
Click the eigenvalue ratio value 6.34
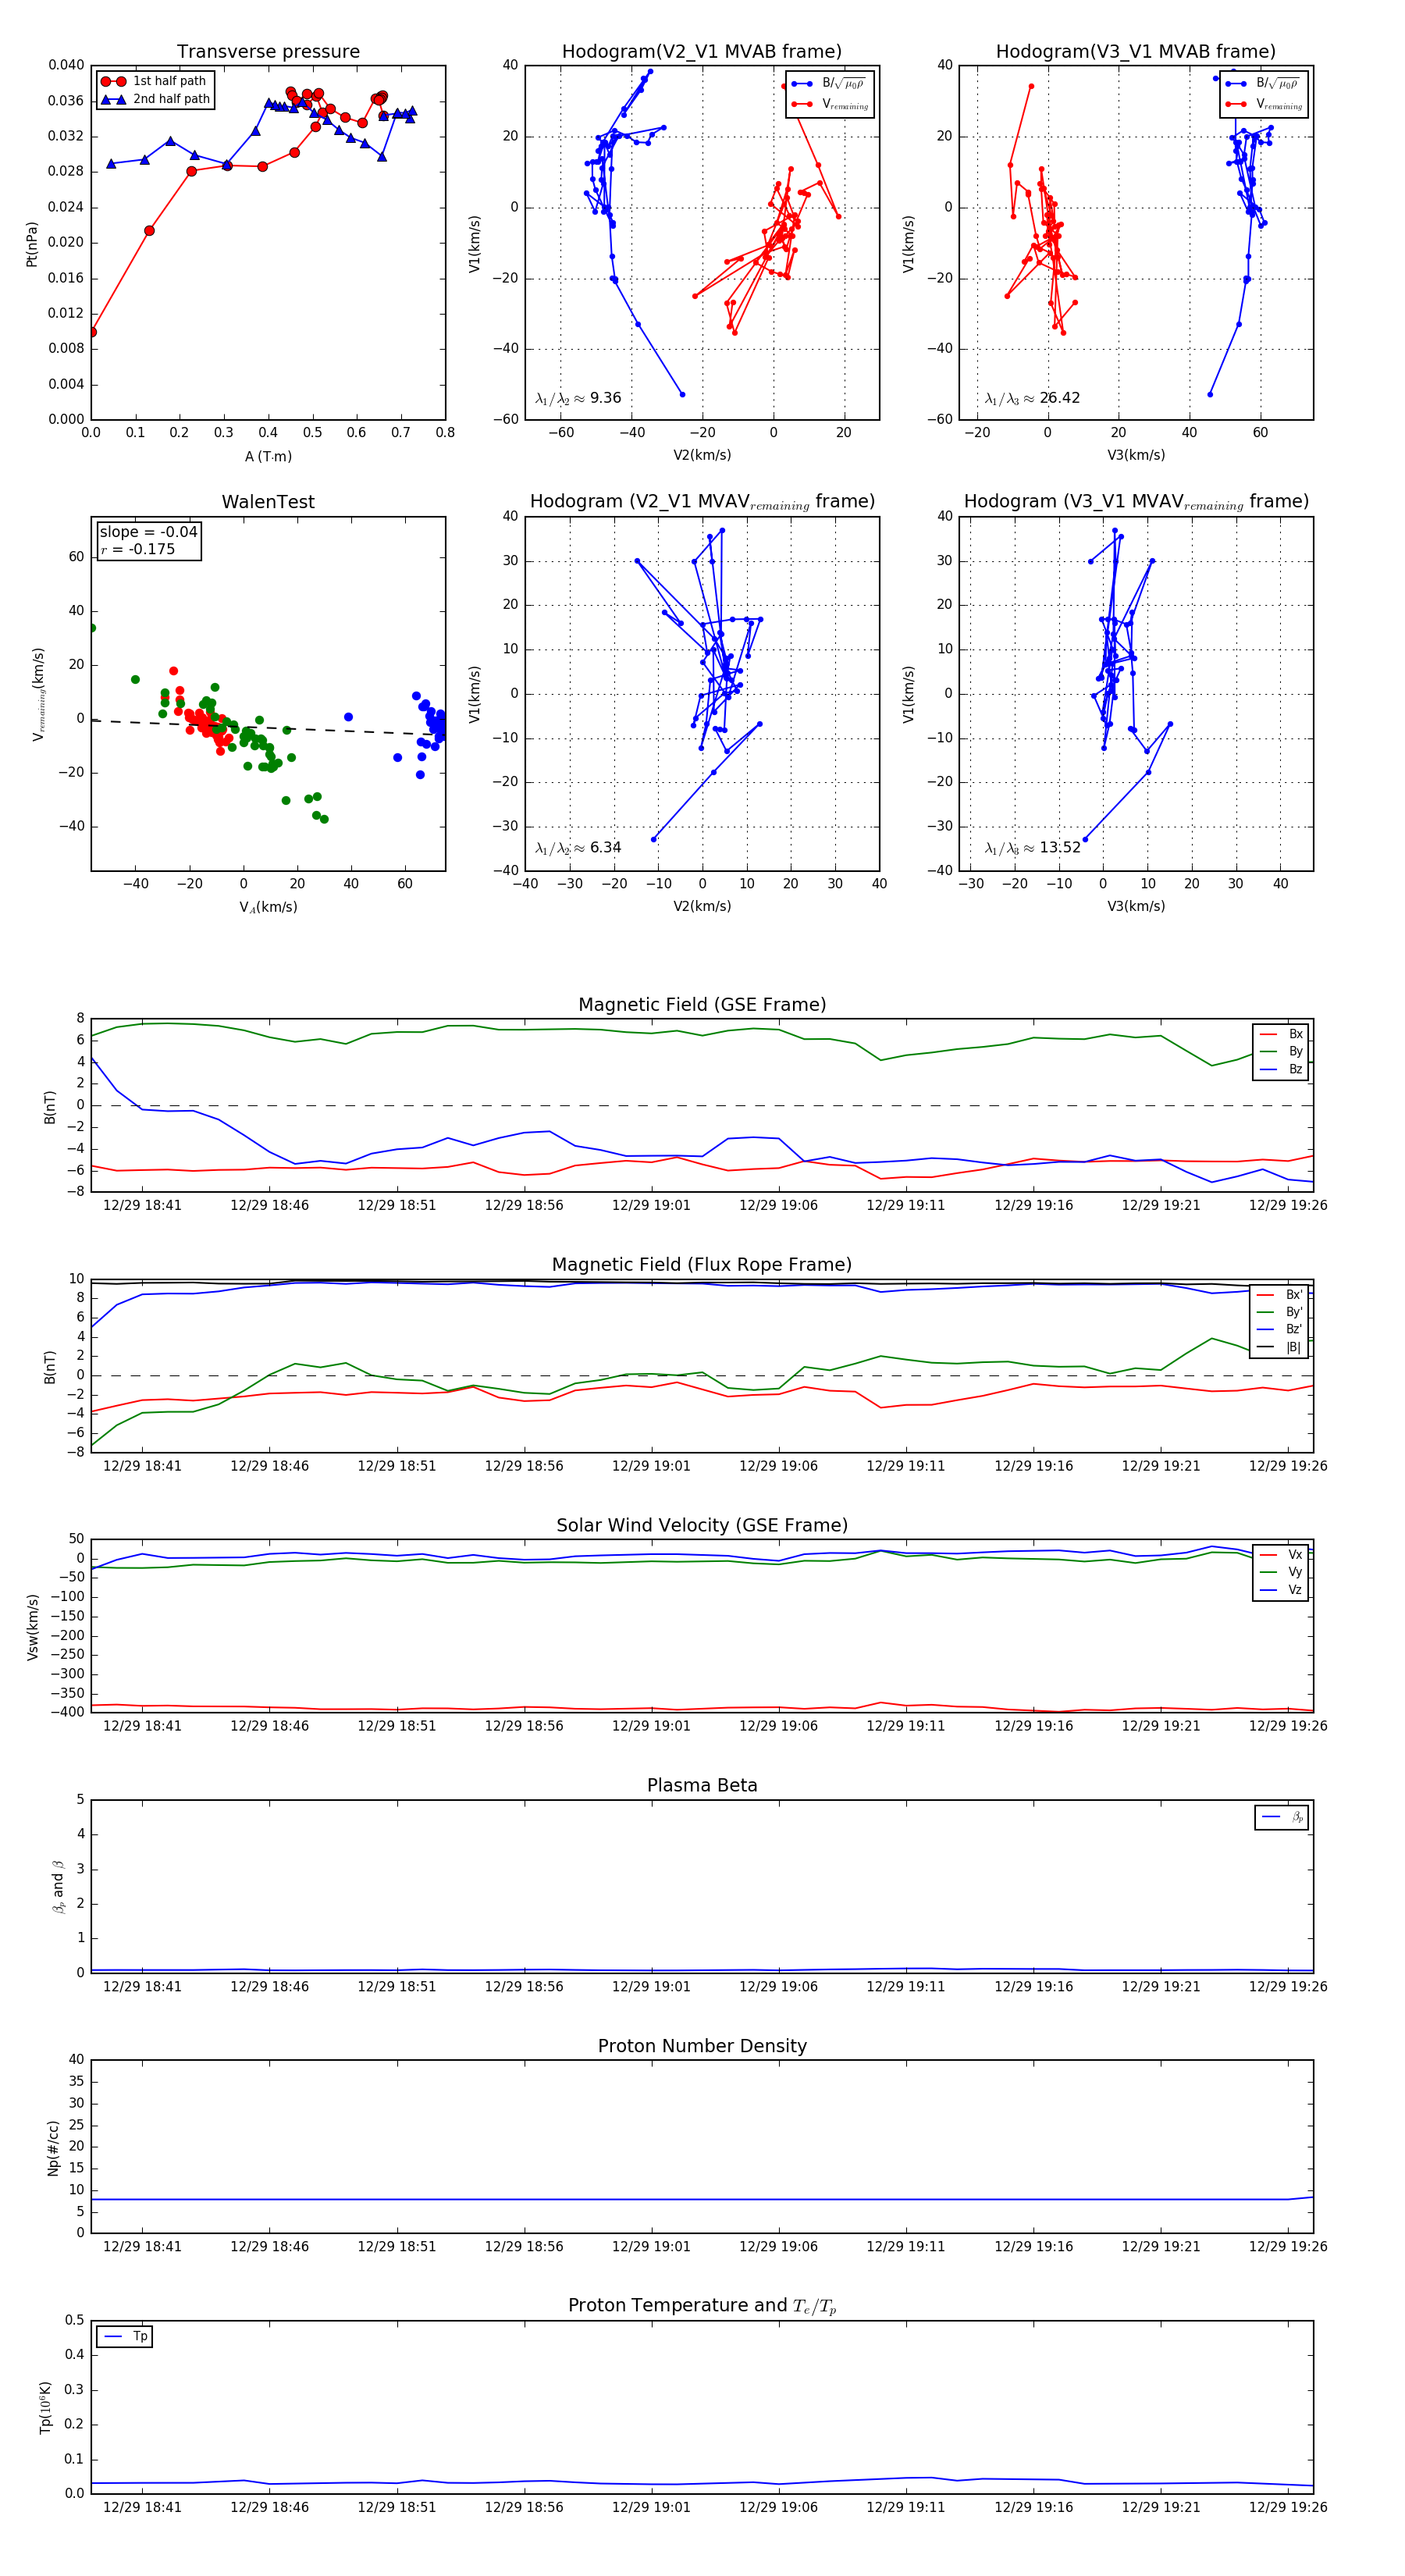pos(605,848)
